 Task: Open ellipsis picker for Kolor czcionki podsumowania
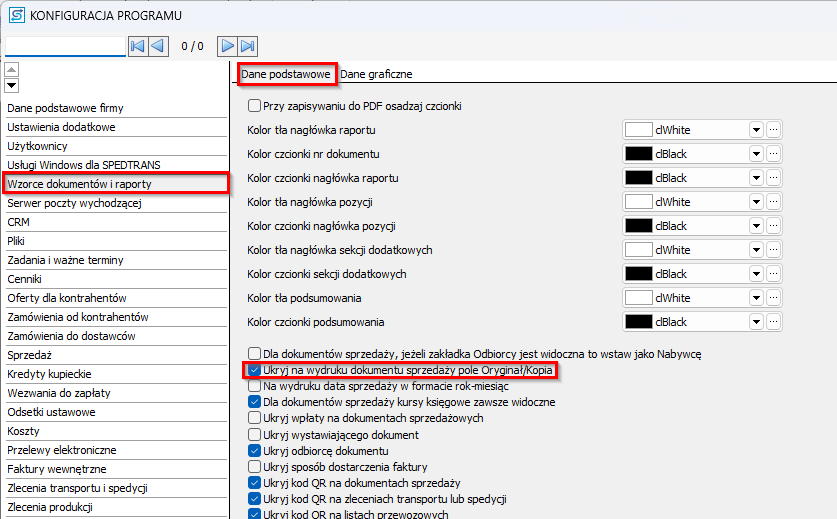pos(773,322)
